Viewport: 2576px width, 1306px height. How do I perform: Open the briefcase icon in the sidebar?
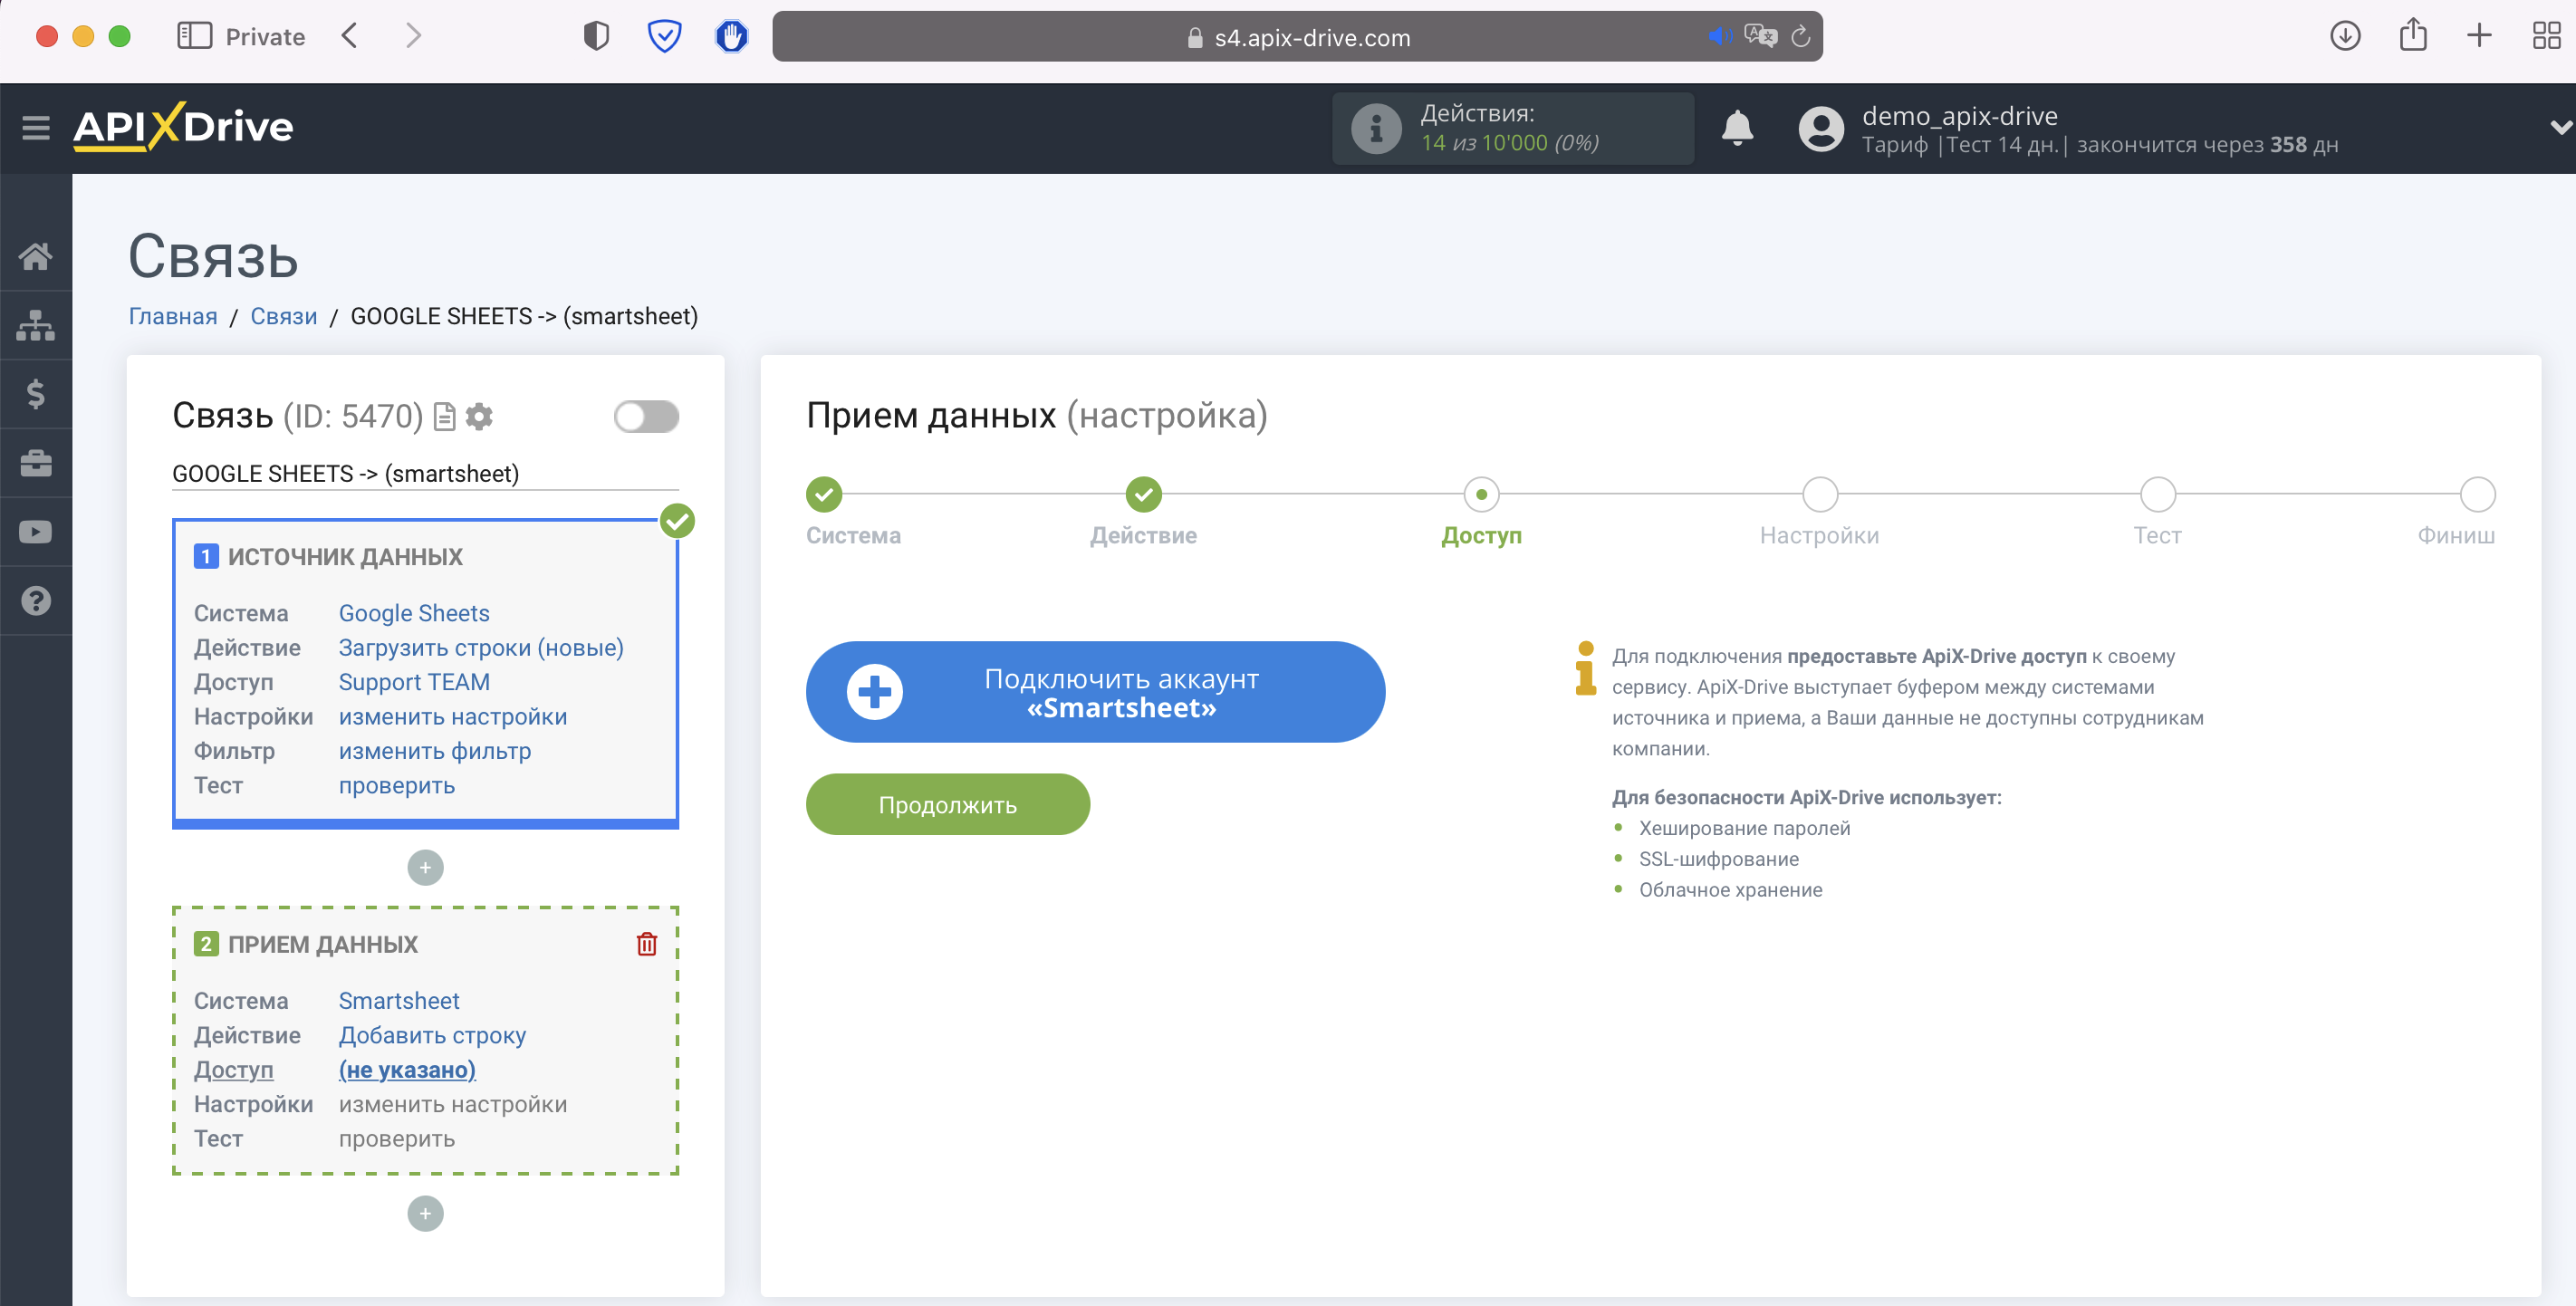coord(36,463)
